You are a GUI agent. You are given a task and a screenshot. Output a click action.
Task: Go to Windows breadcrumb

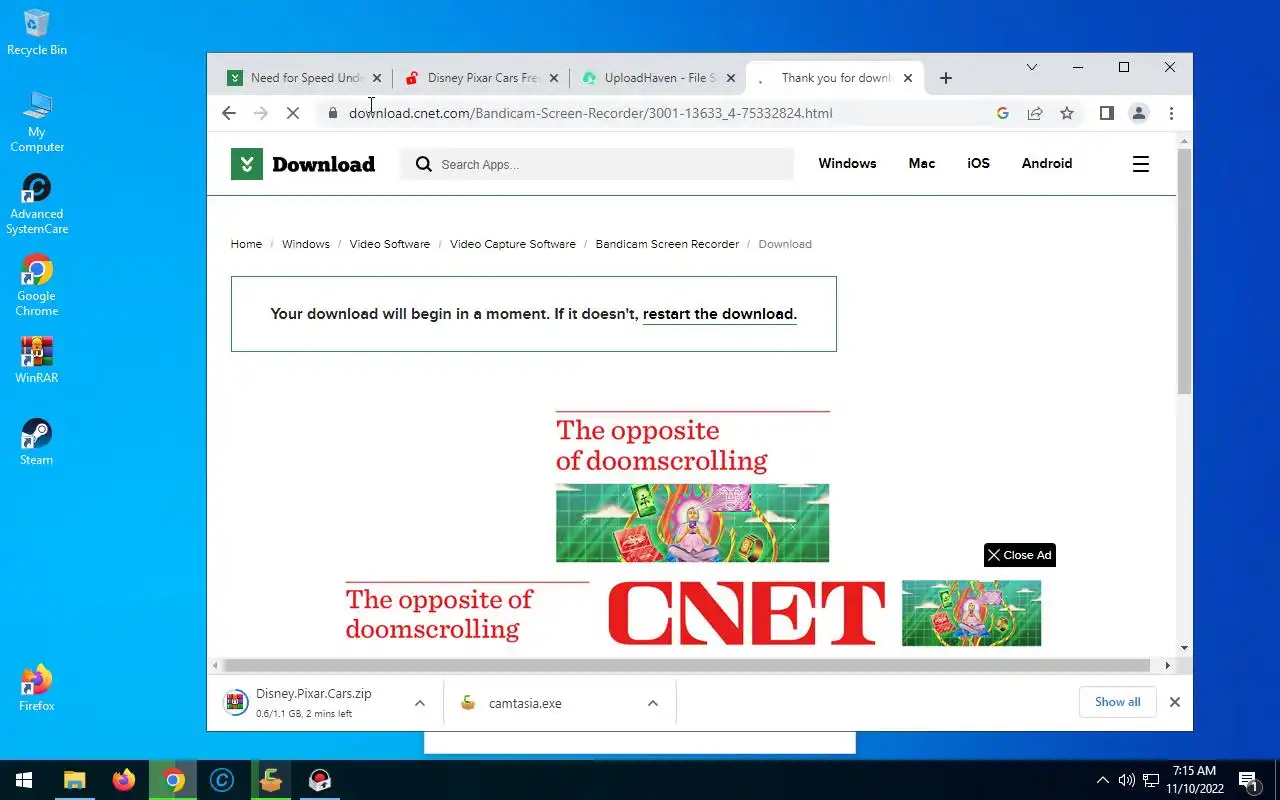(x=306, y=244)
